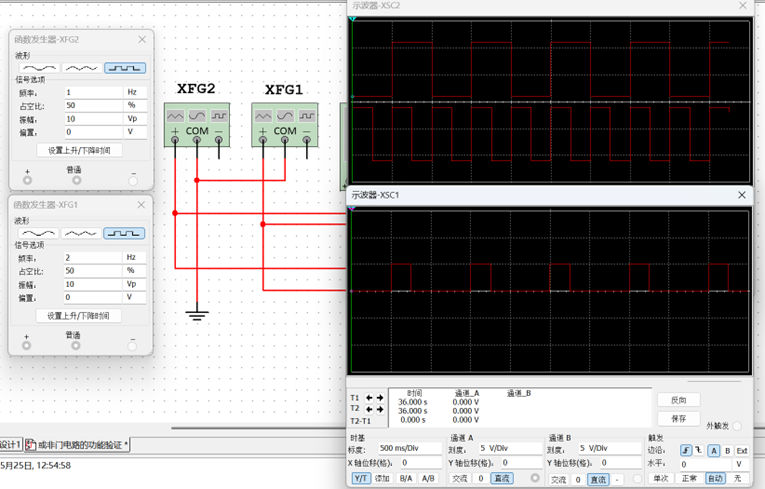Enable Y/T timebase mode in XSC1
This screenshot has height=489, width=765.
click(361, 479)
